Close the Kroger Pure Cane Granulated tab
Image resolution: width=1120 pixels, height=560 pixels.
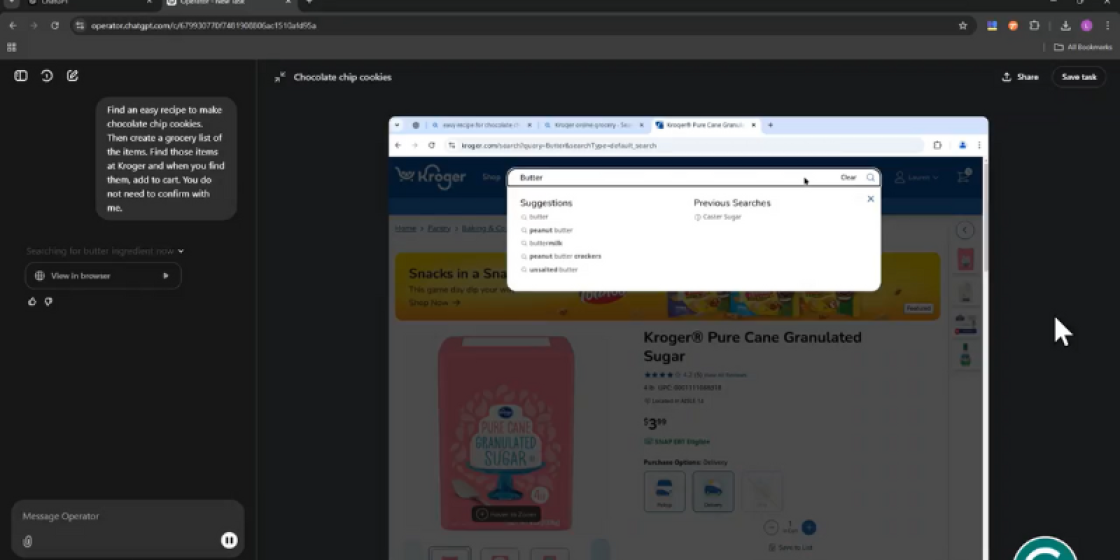click(x=753, y=125)
